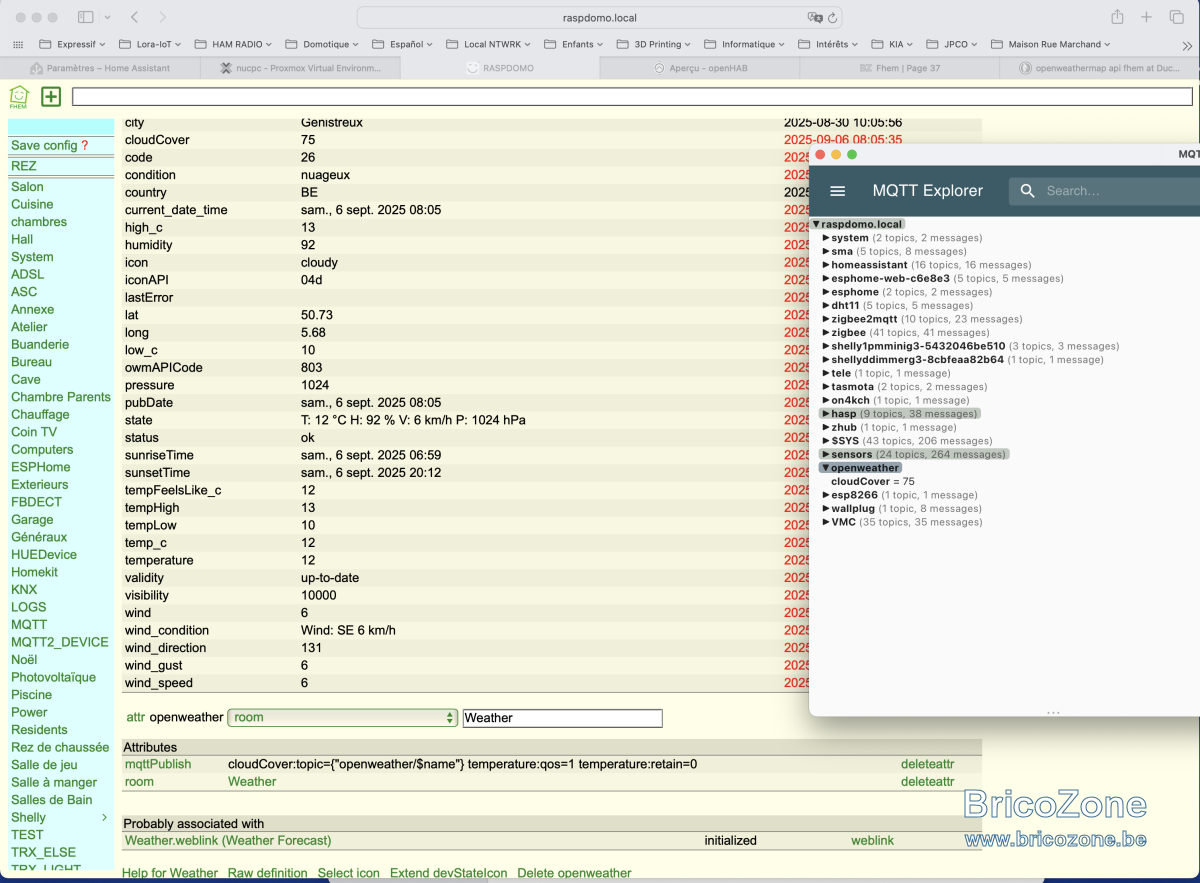Go forward in Safari history
The width and height of the screenshot is (1200, 883).
click(163, 17)
